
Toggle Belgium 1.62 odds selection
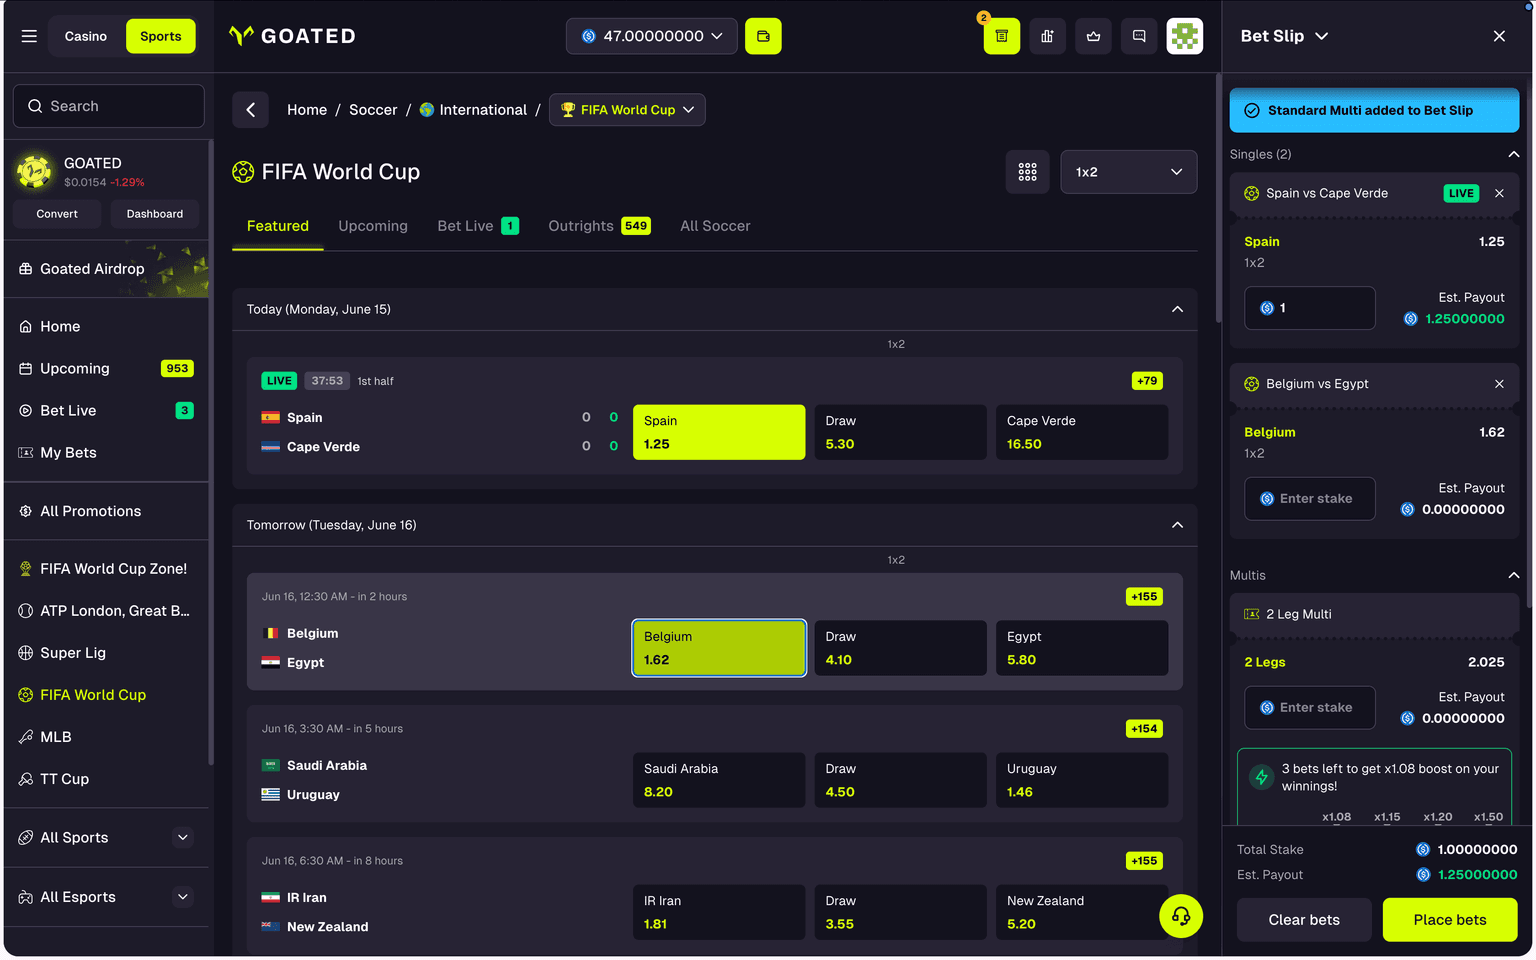[x=719, y=648]
